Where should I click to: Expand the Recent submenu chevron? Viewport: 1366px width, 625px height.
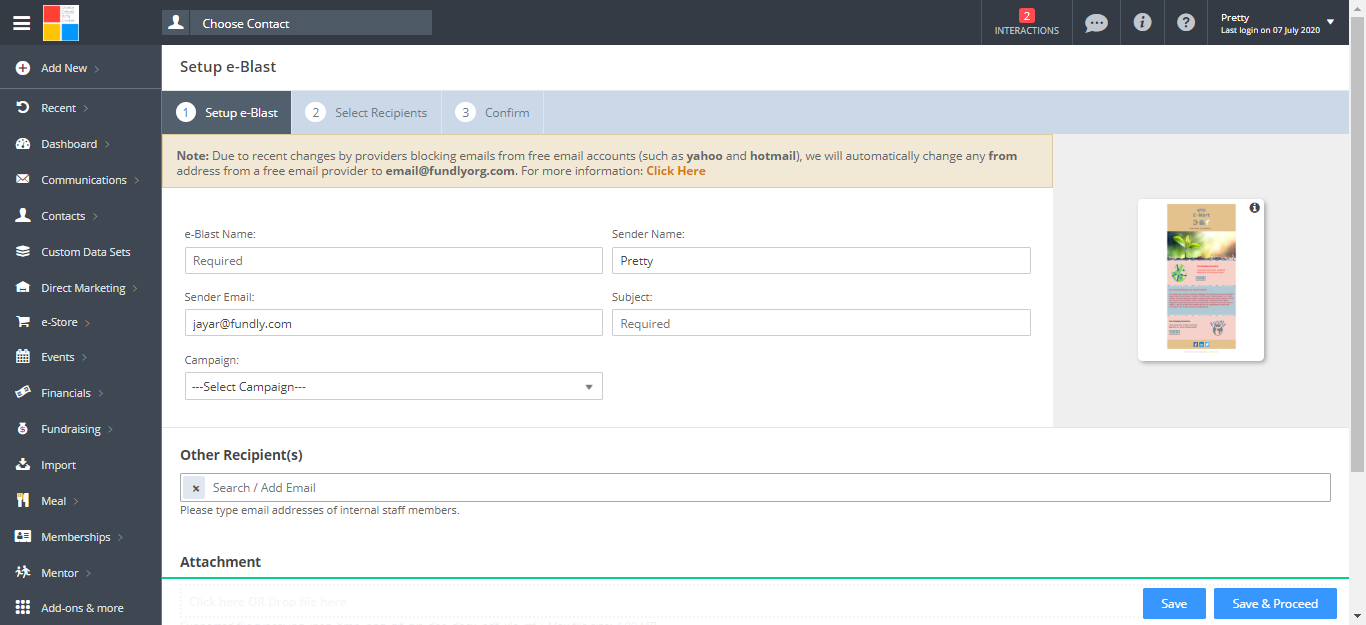[86, 107]
